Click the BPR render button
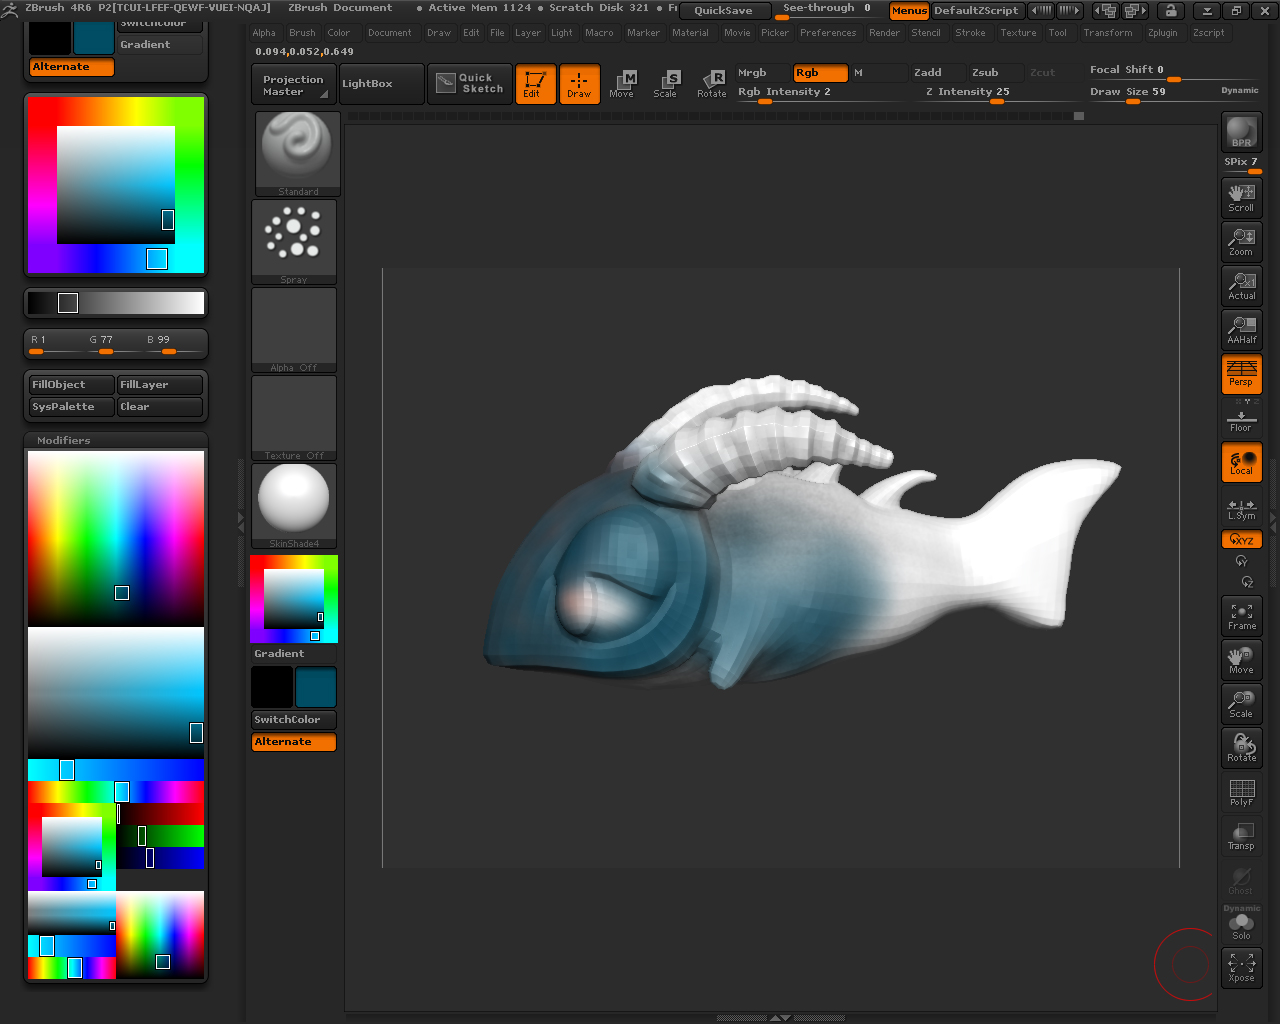The height and width of the screenshot is (1024, 1280). (1241, 133)
